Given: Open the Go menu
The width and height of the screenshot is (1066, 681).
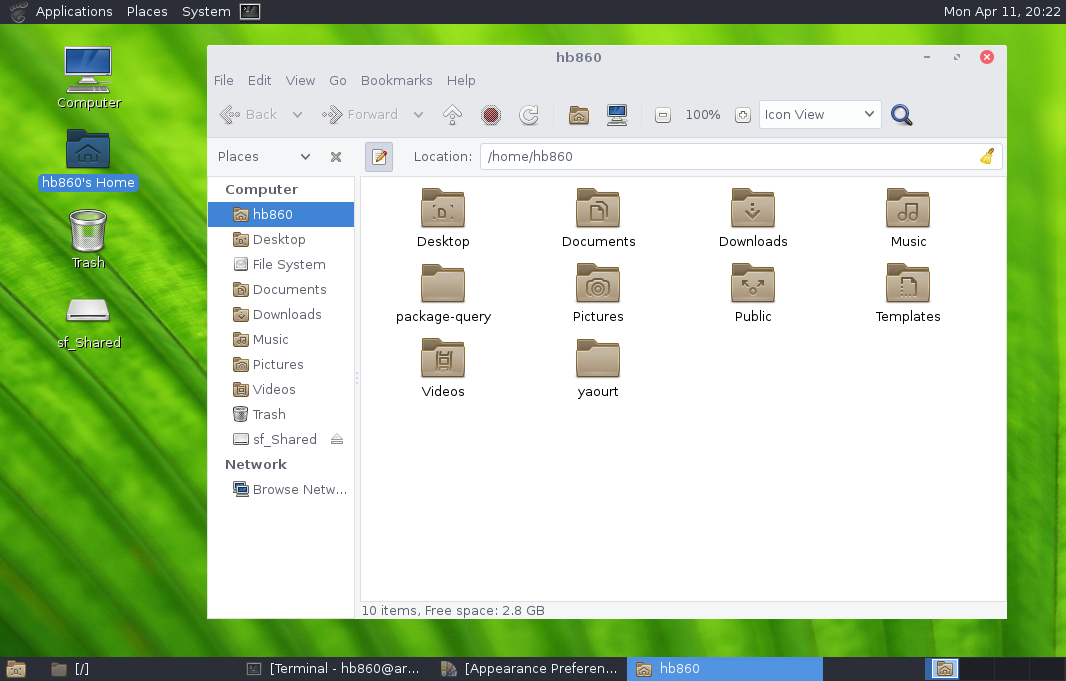Looking at the screenshot, I should coord(337,80).
